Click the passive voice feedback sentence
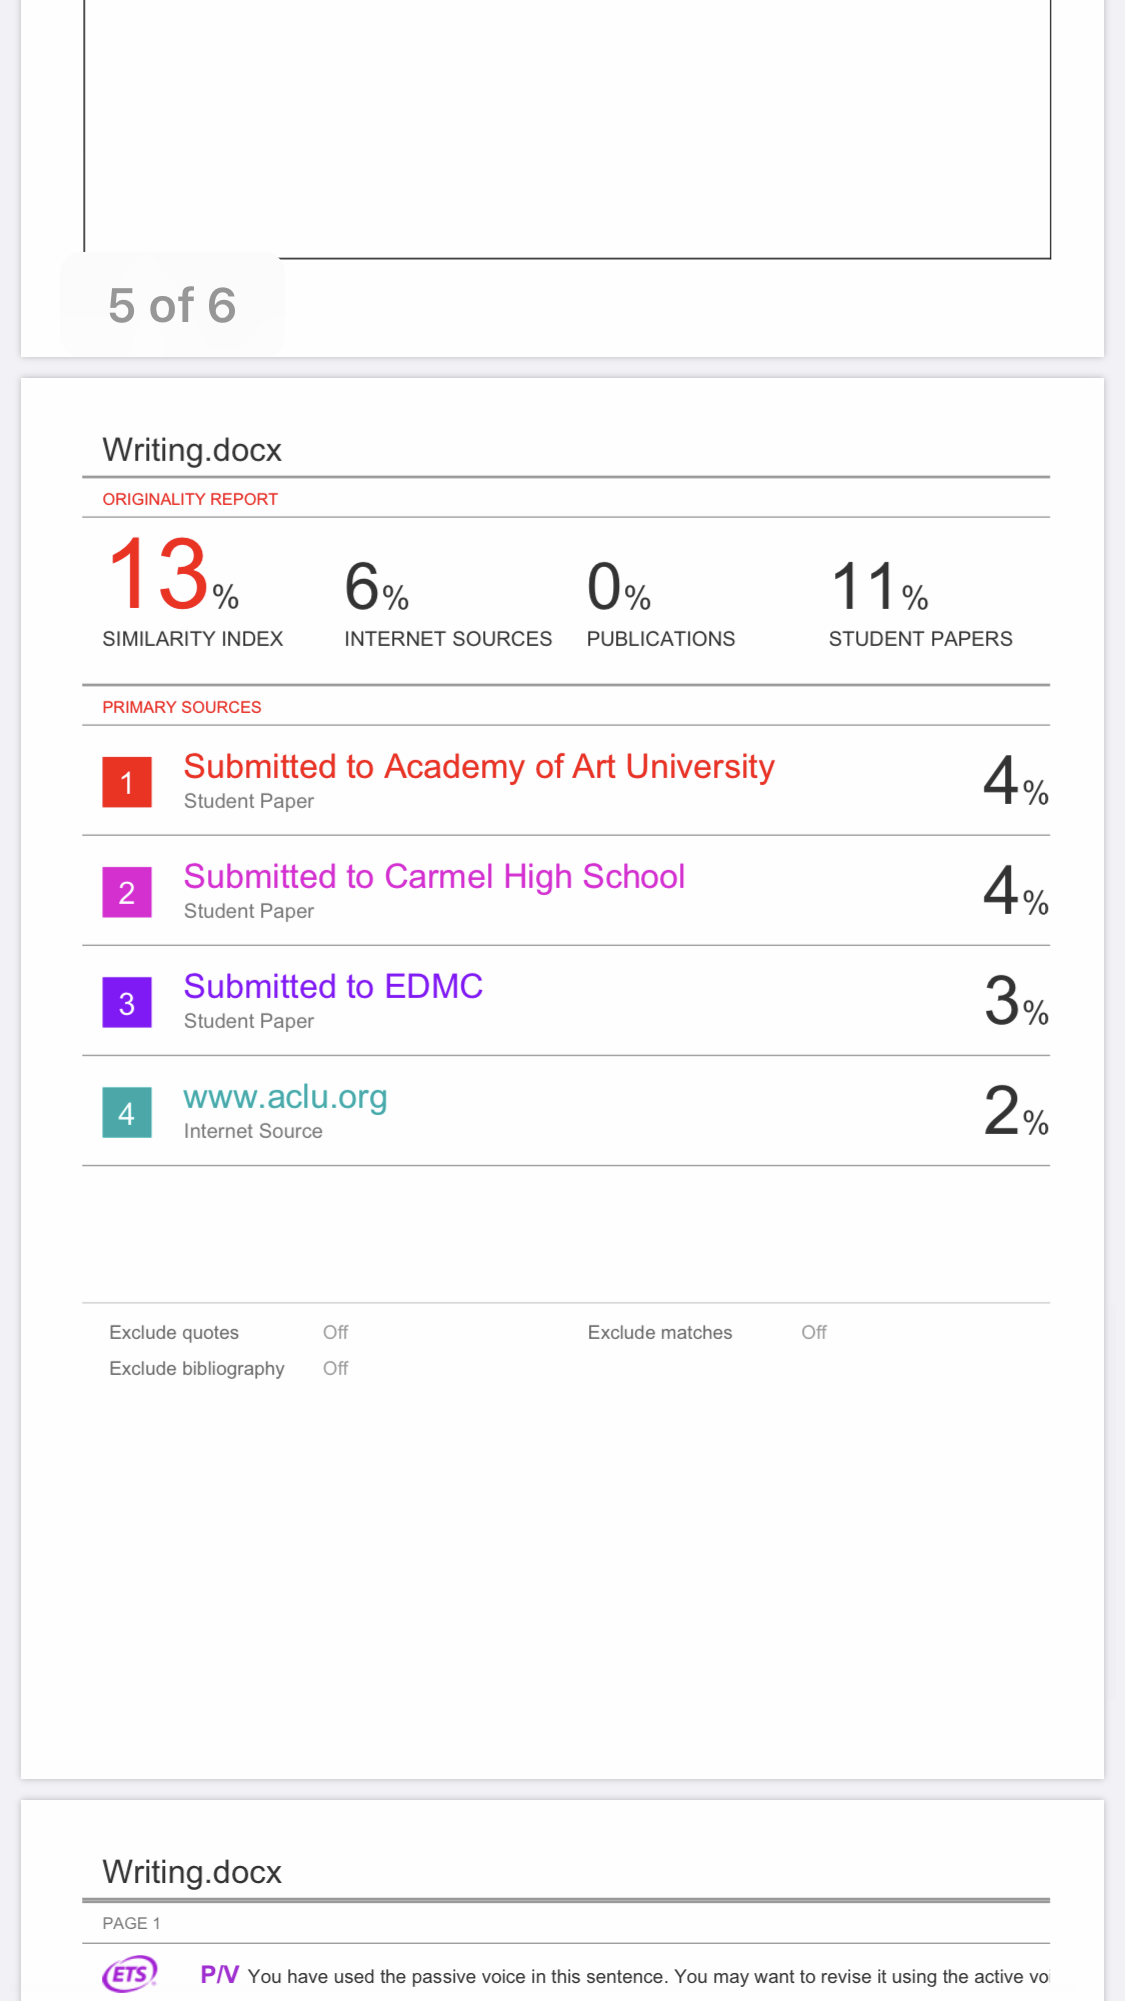The image size is (1125, 2001). [x=648, y=1976]
